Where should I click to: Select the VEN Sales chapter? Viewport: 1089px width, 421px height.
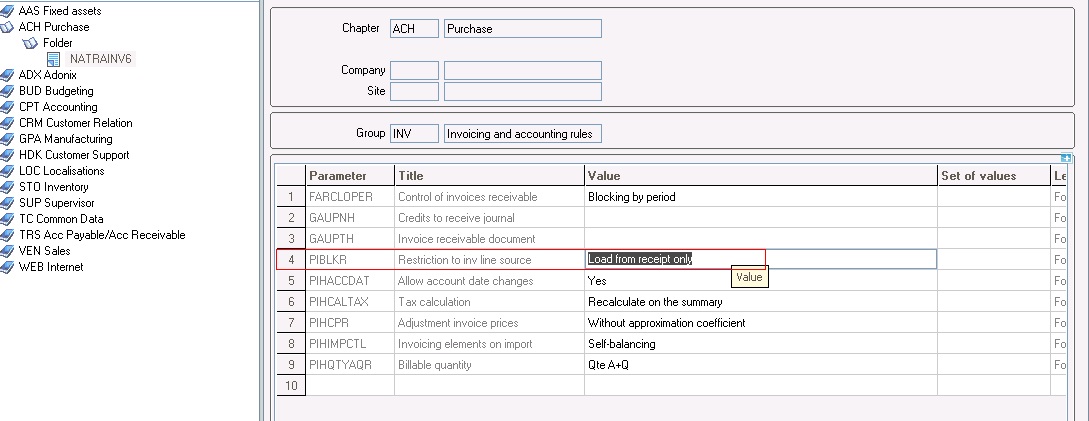click(x=44, y=251)
